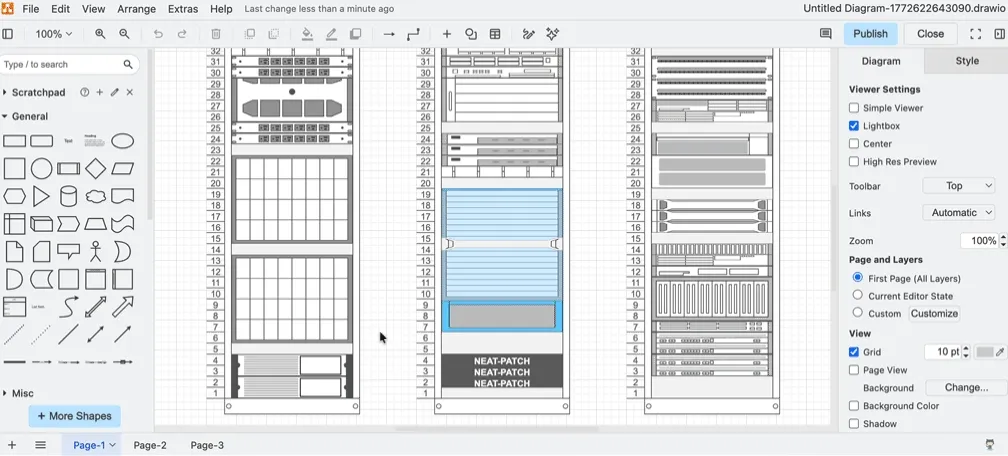This screenshot has height=456, width=1008.
Task: Send selection to back
Action: point(274,34)
